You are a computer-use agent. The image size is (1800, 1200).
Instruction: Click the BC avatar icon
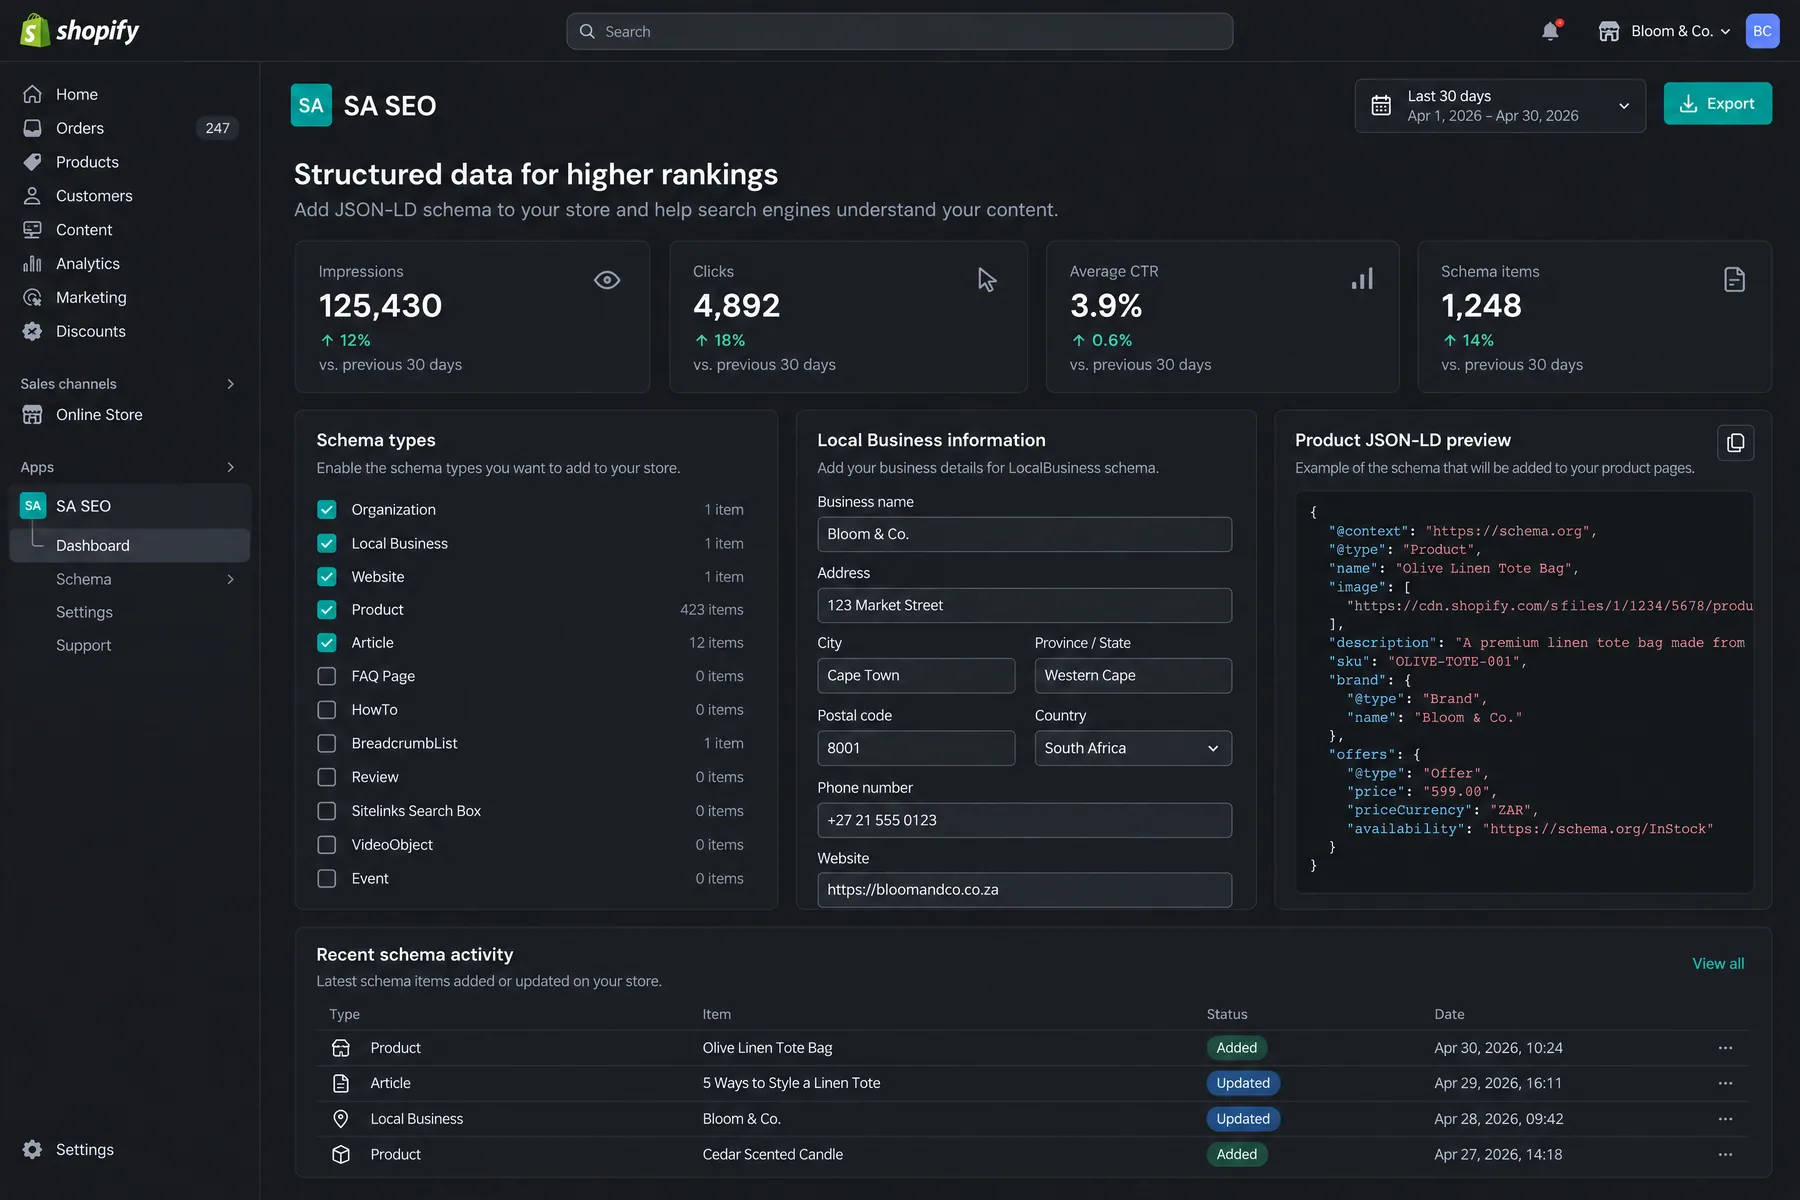(x=1762, y=31)
